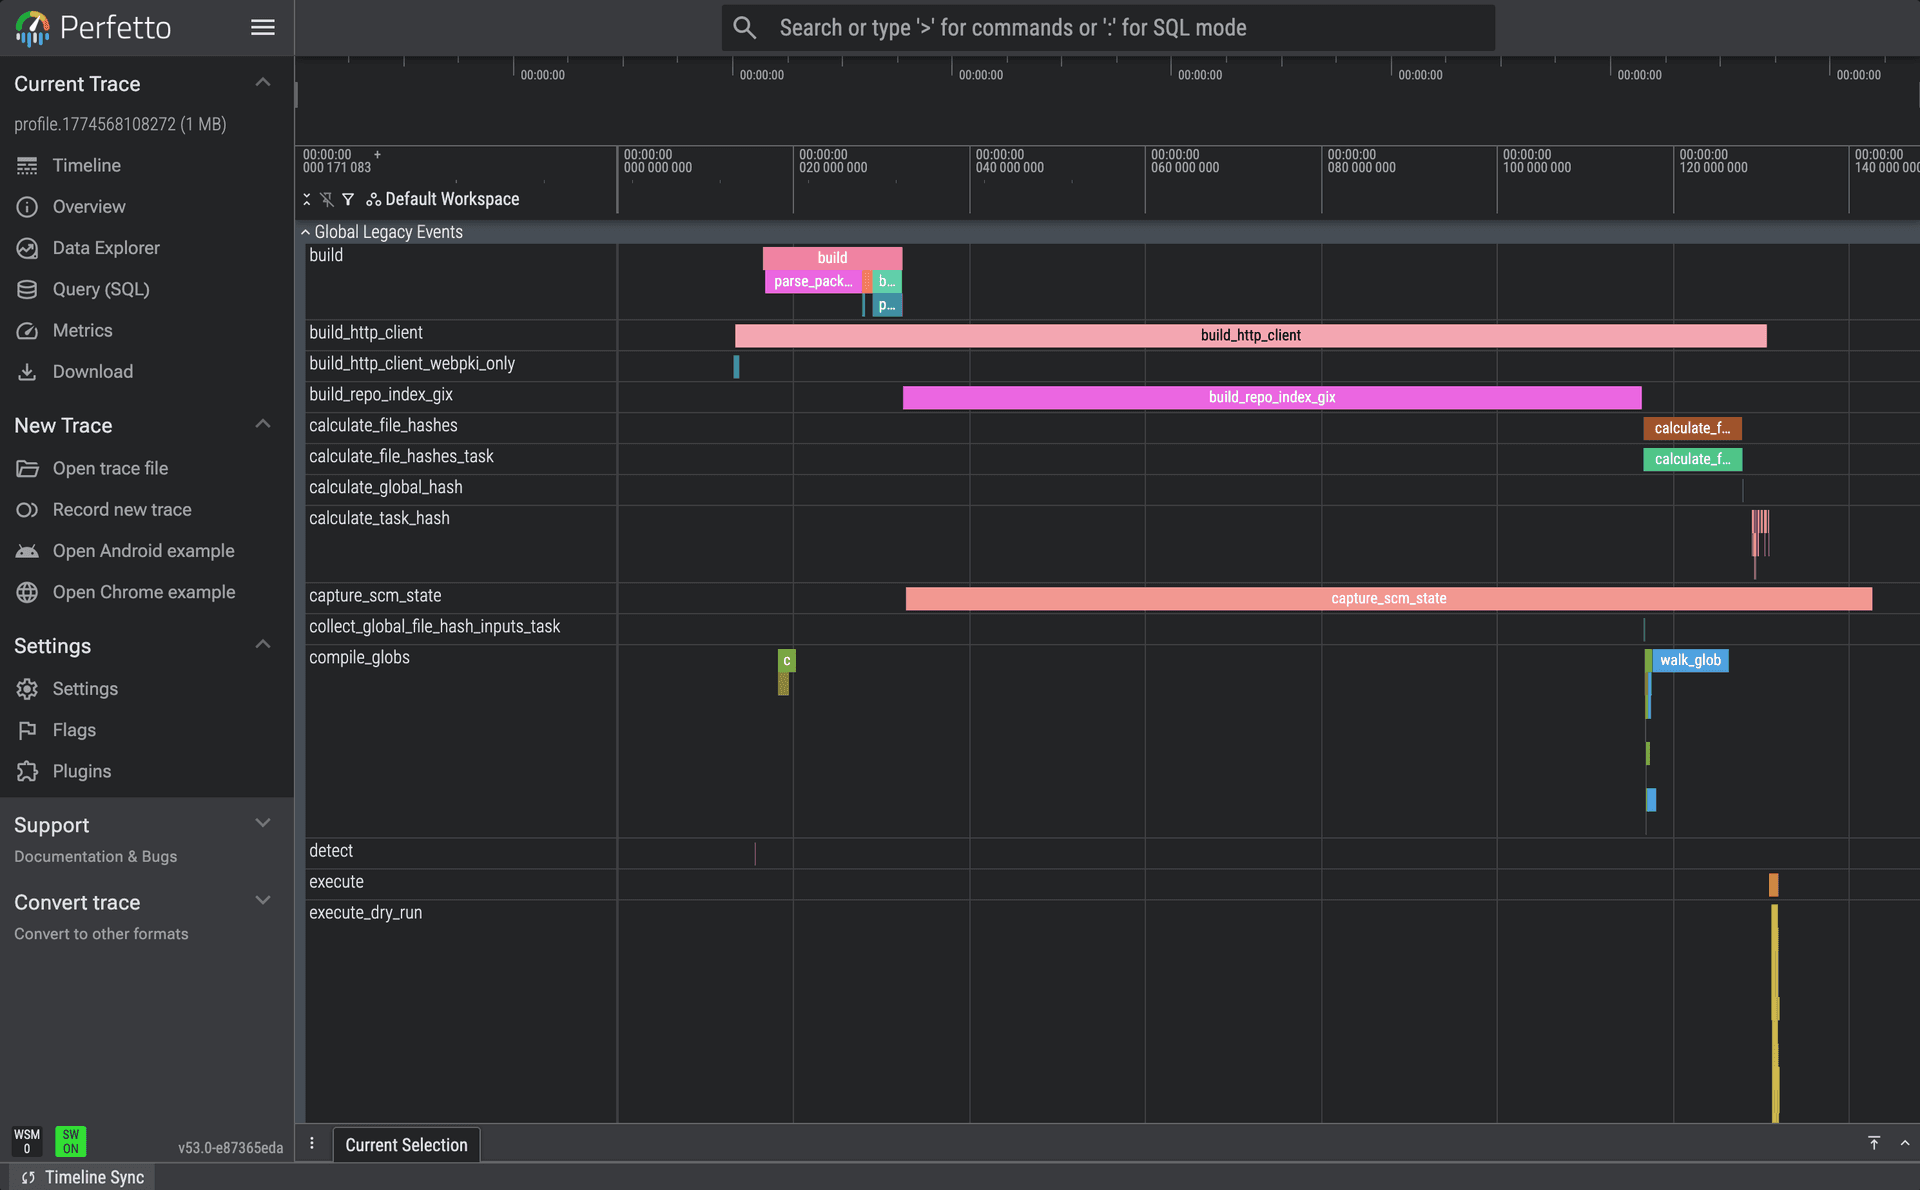Toggle the SW ON service worker indicator

point(70,1141)
